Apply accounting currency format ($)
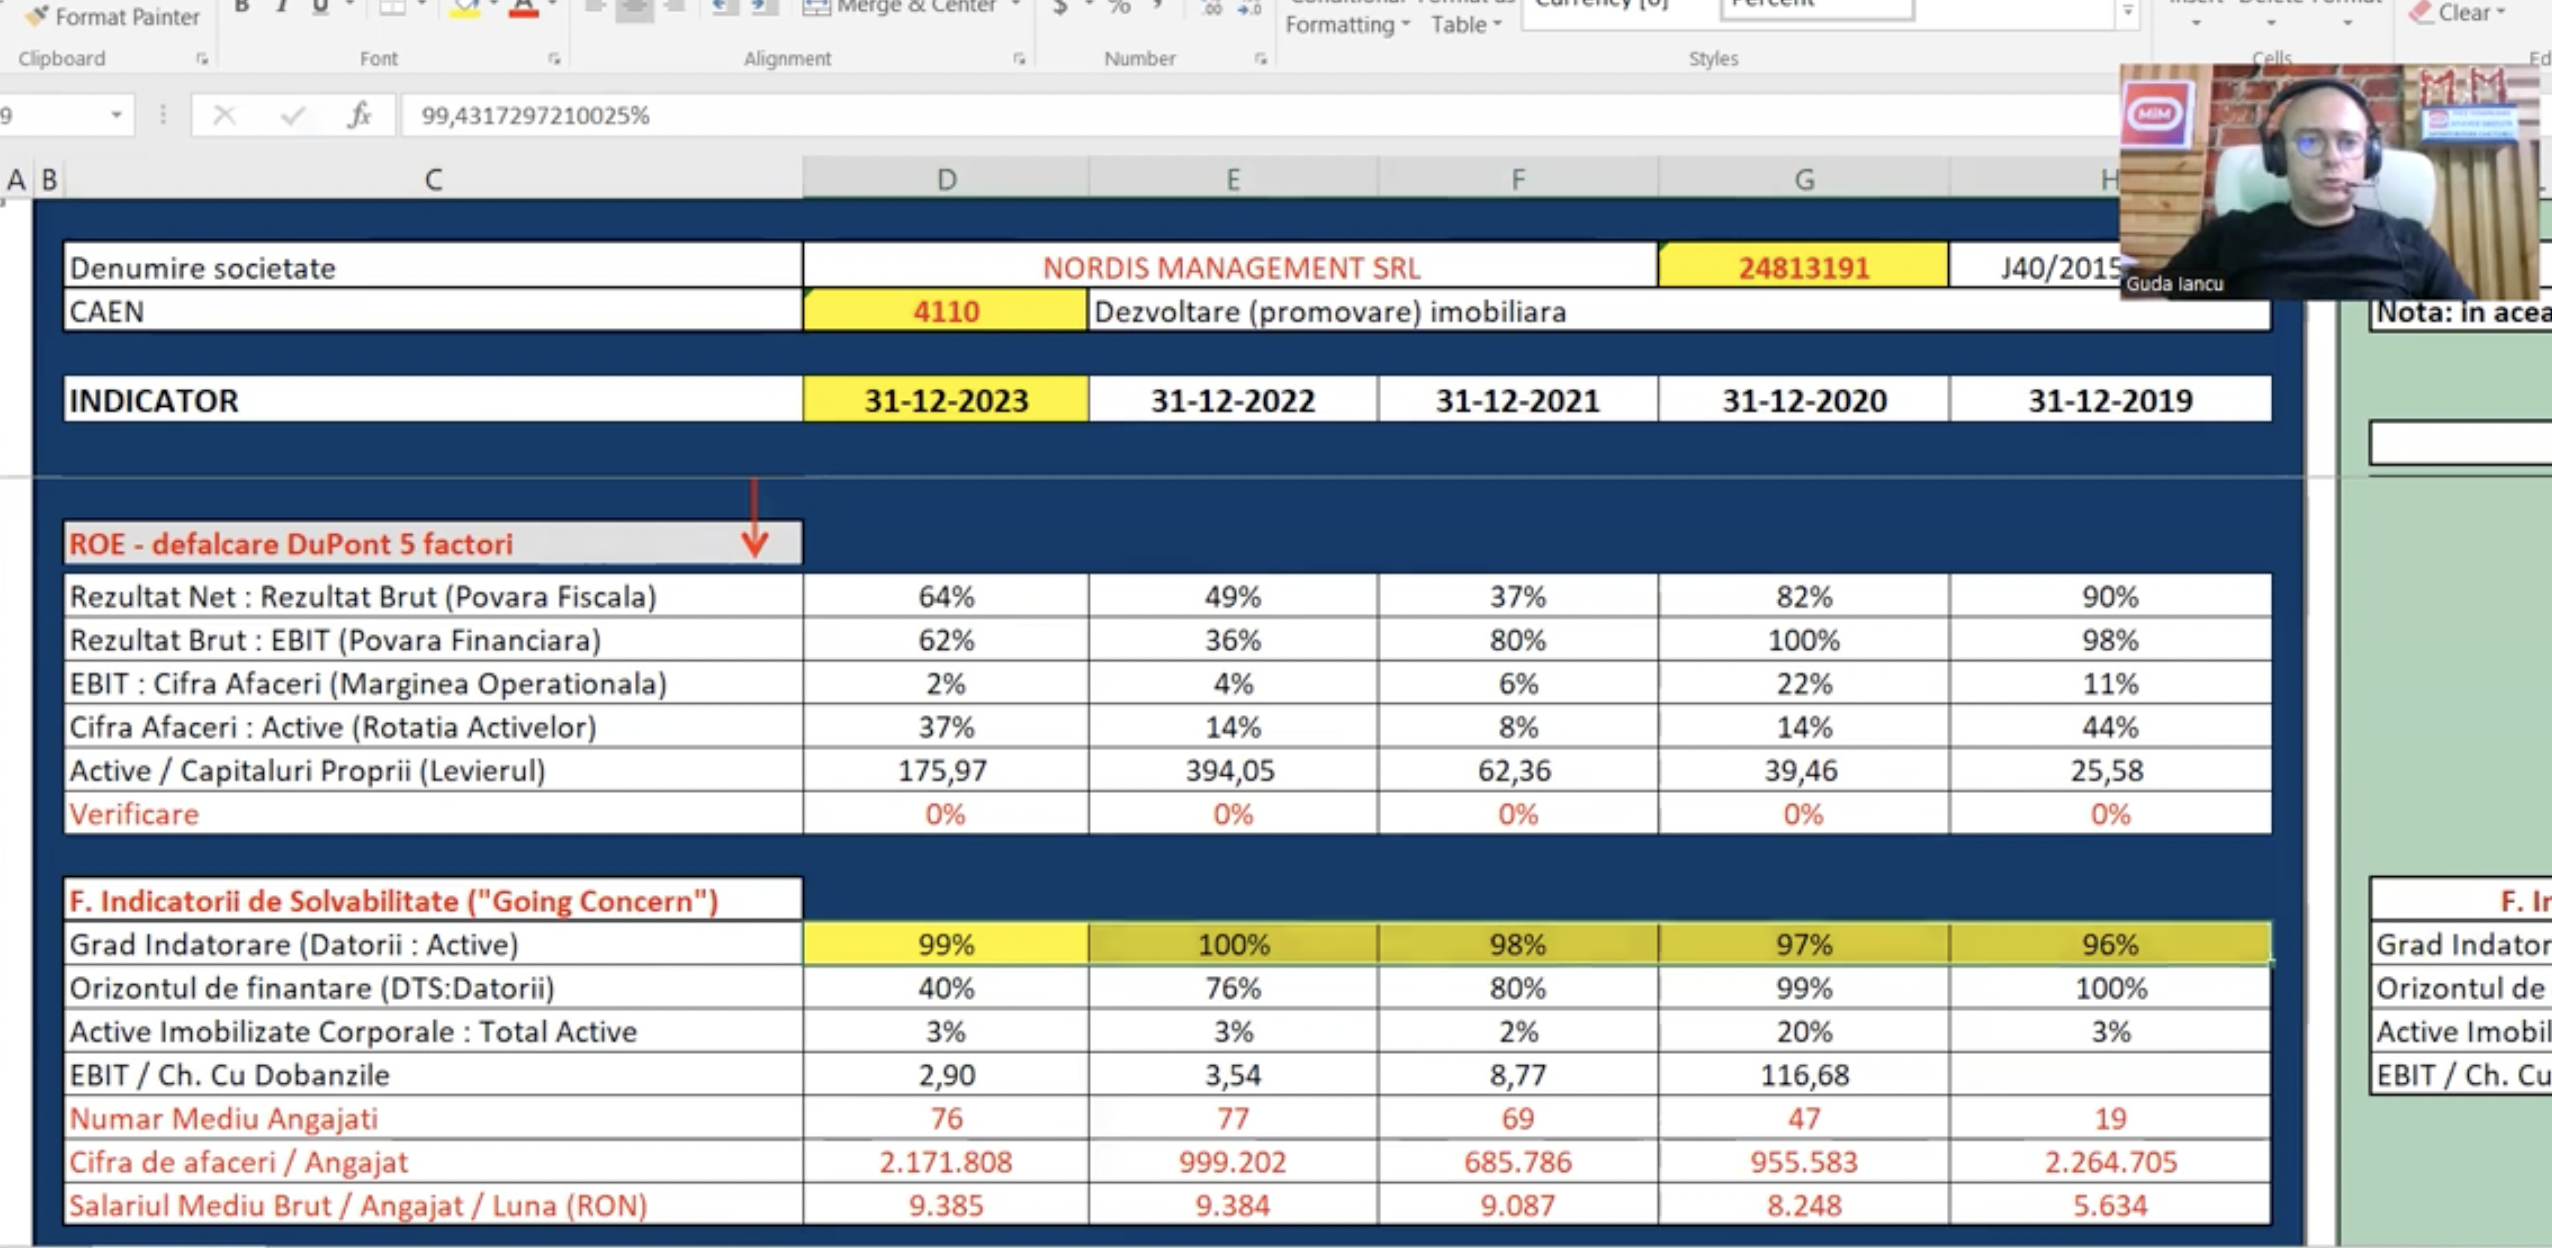Viewport: 2552px width, 1248px height. [1061, 8]
